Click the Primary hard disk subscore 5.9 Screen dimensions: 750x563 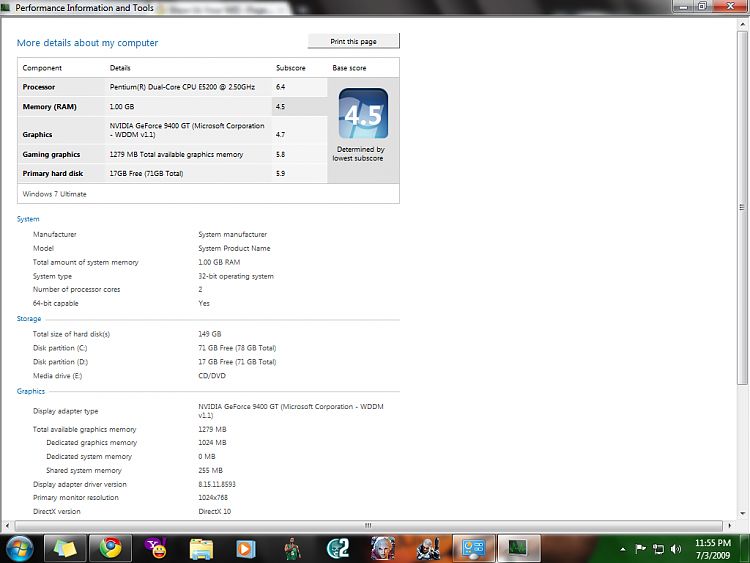(280, 174)
